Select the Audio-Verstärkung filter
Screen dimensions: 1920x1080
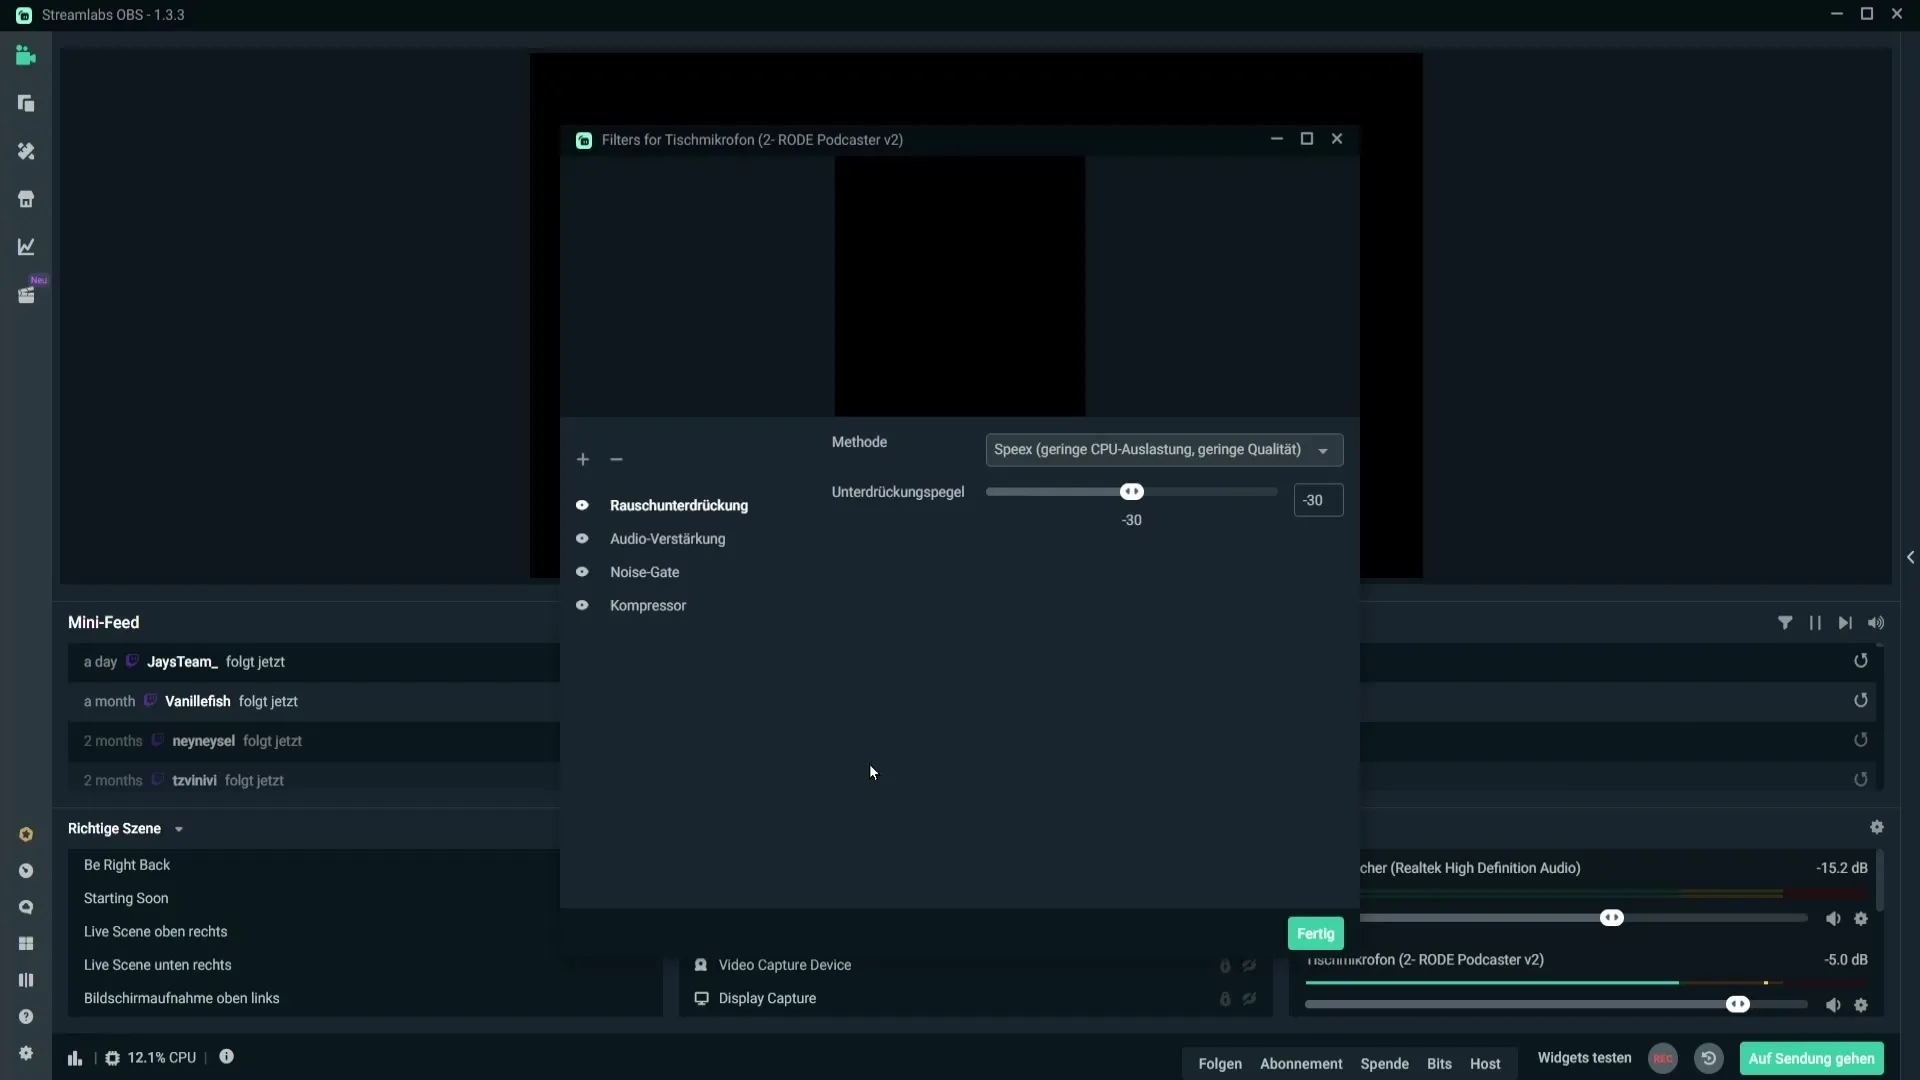point(668,539)
